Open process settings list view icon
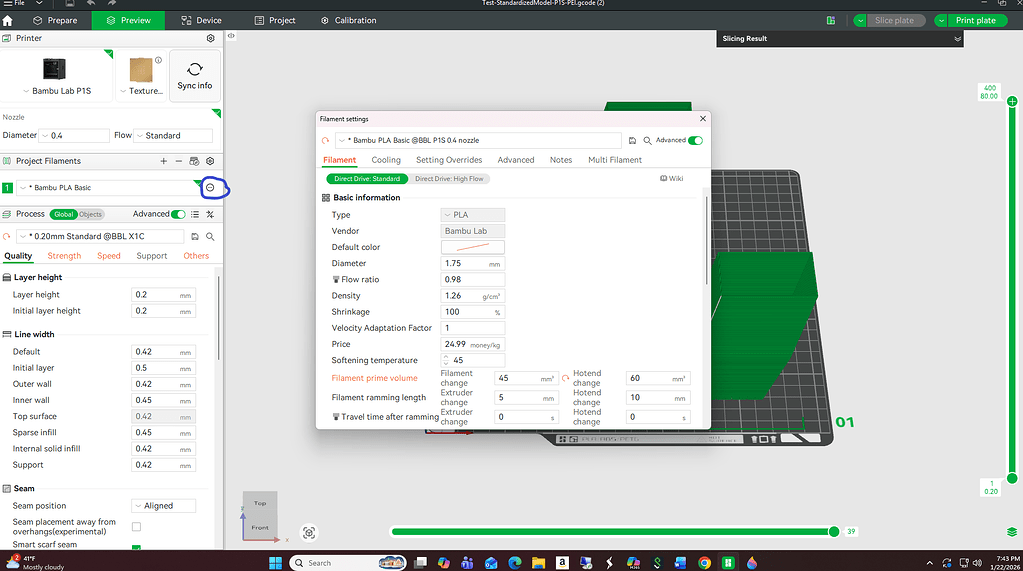This screenshot has height=571, width=1023. (194, 214)
